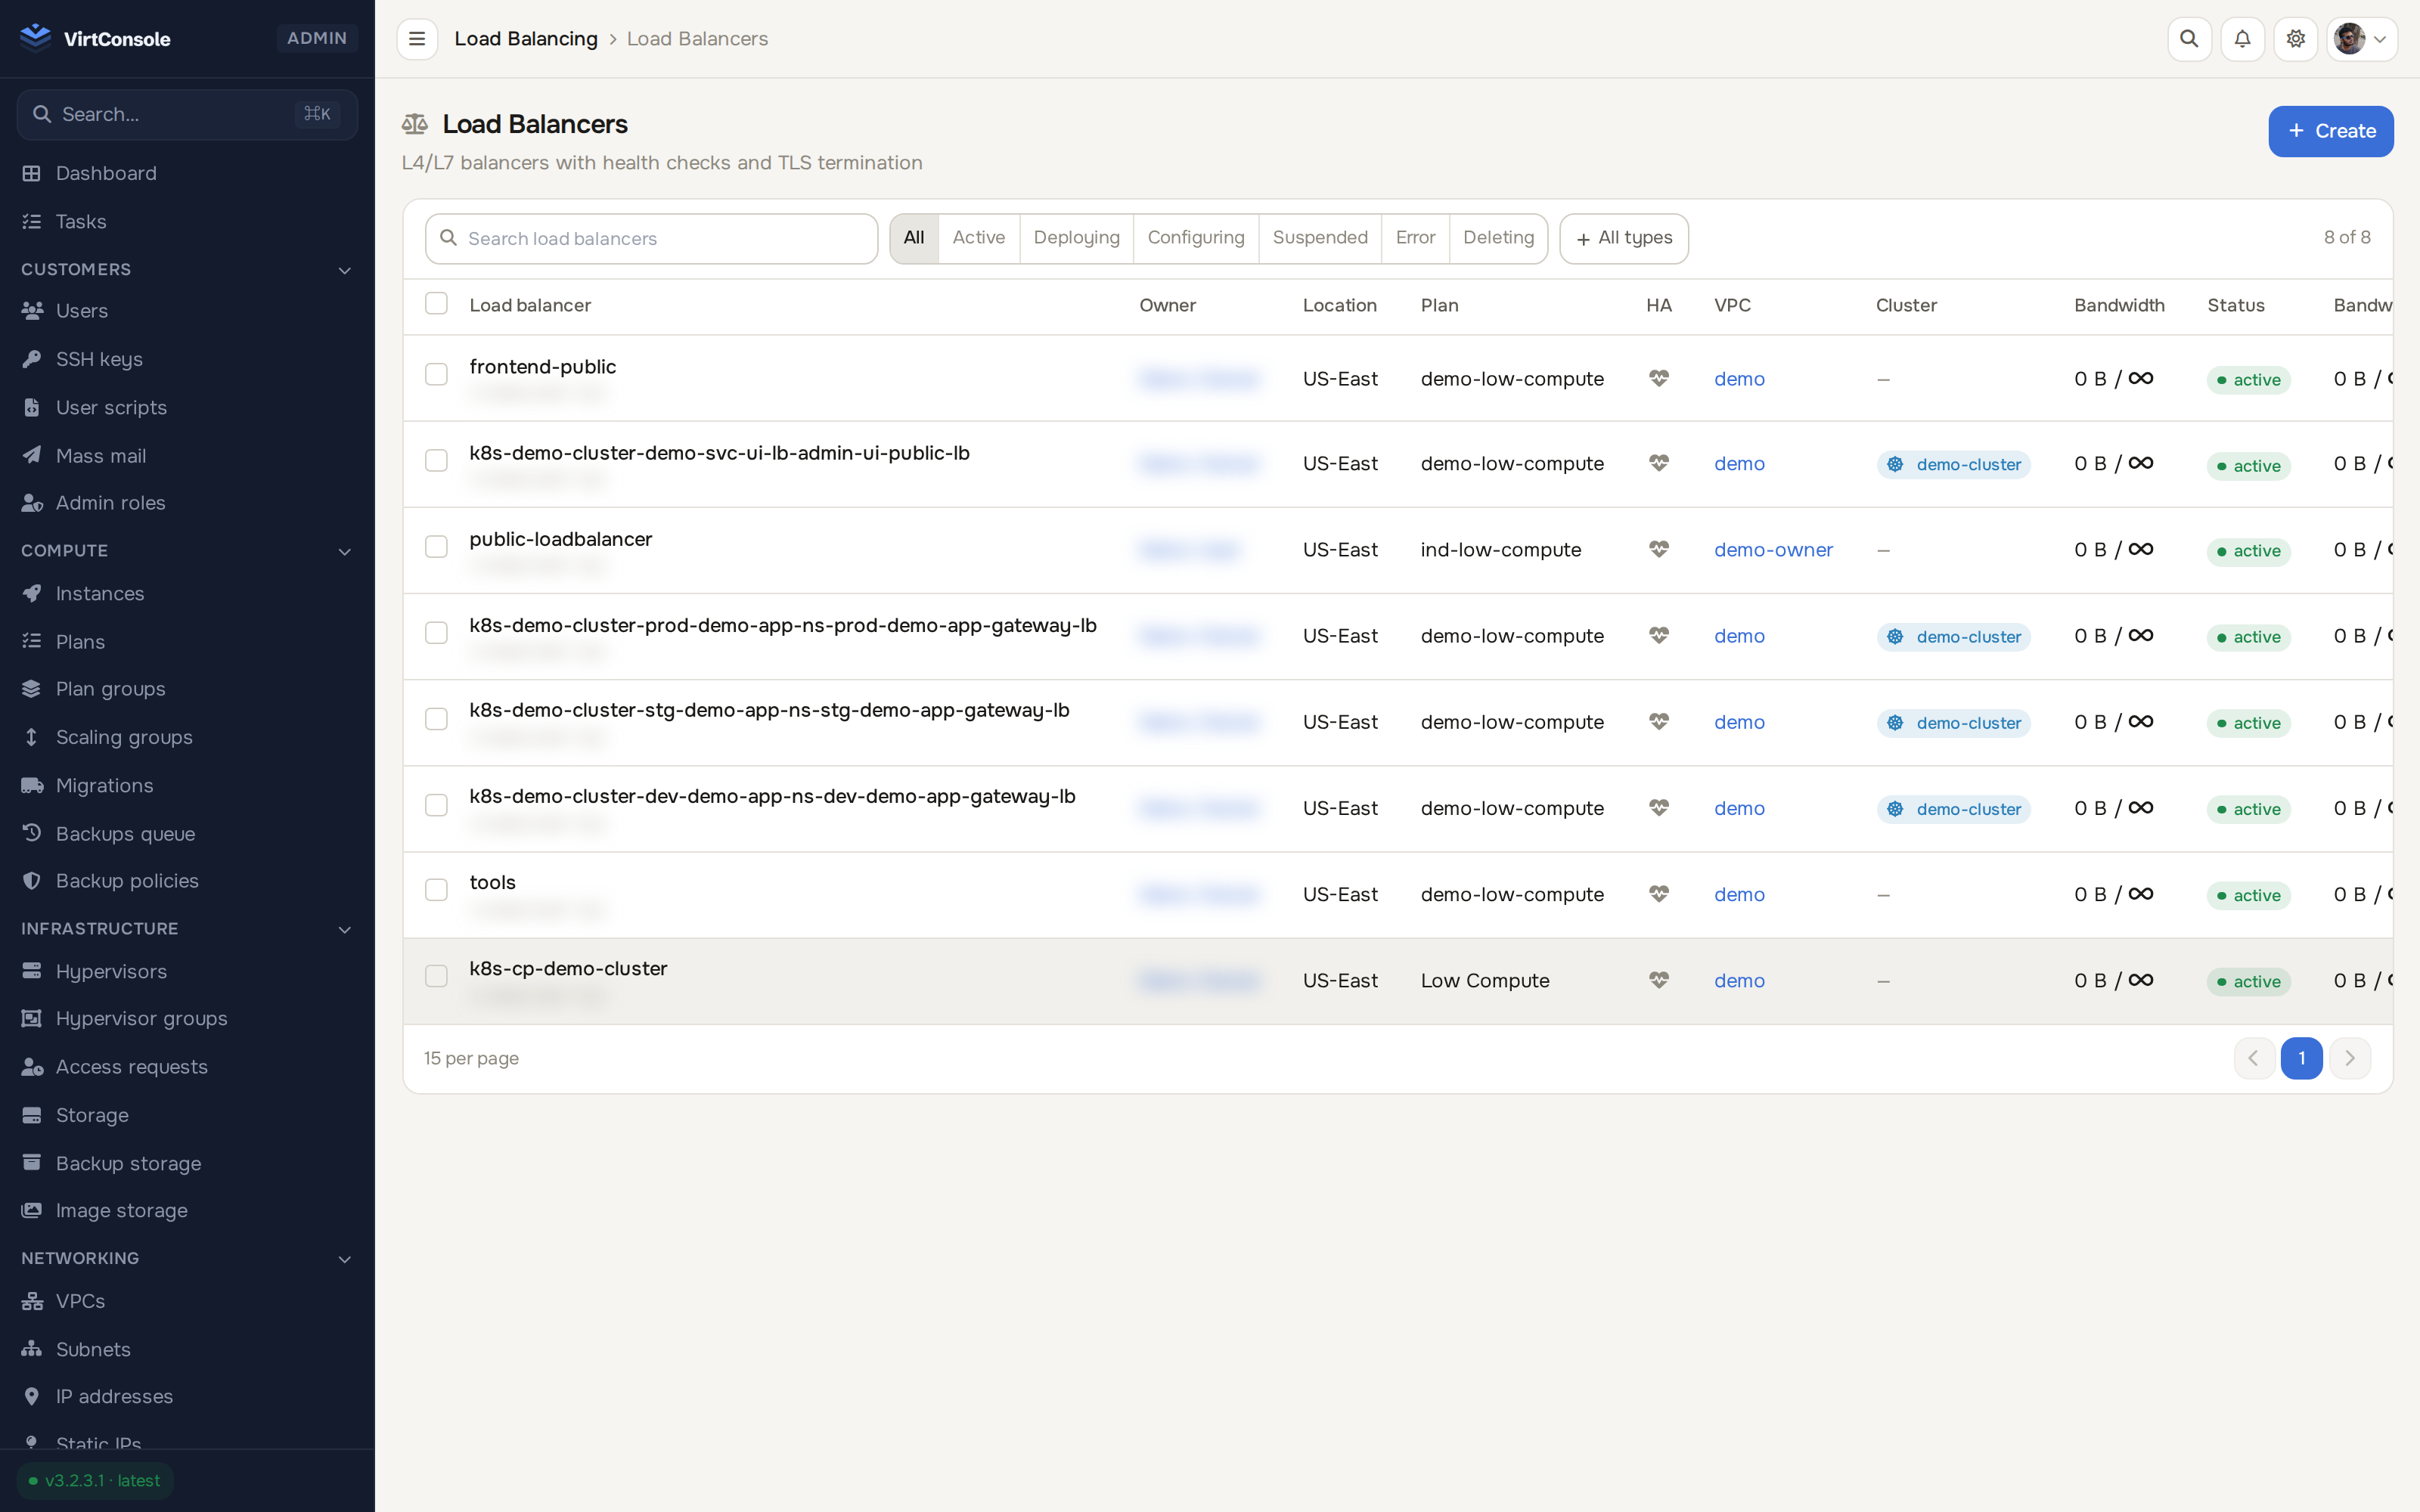Screen dimensions: 2420x1512
Task: Select the k8s-cp-demo-cluster row checkbox
Action: (x=436, y=976)
